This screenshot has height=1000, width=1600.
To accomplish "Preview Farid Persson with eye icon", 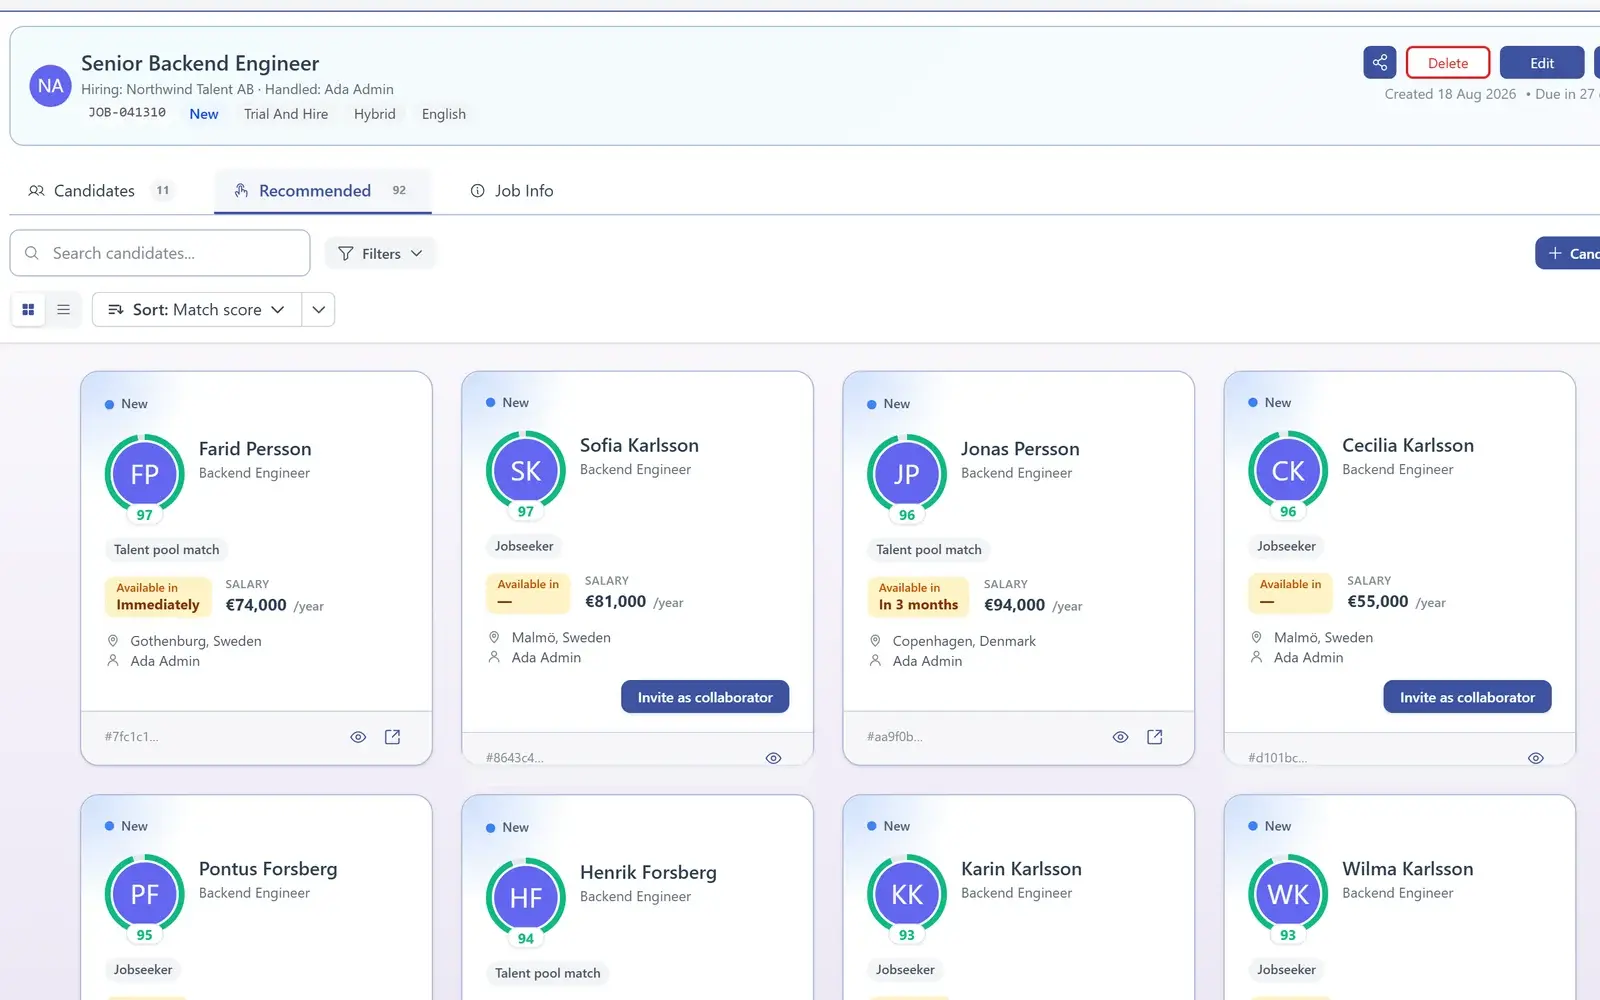I will tap(358, 737).
